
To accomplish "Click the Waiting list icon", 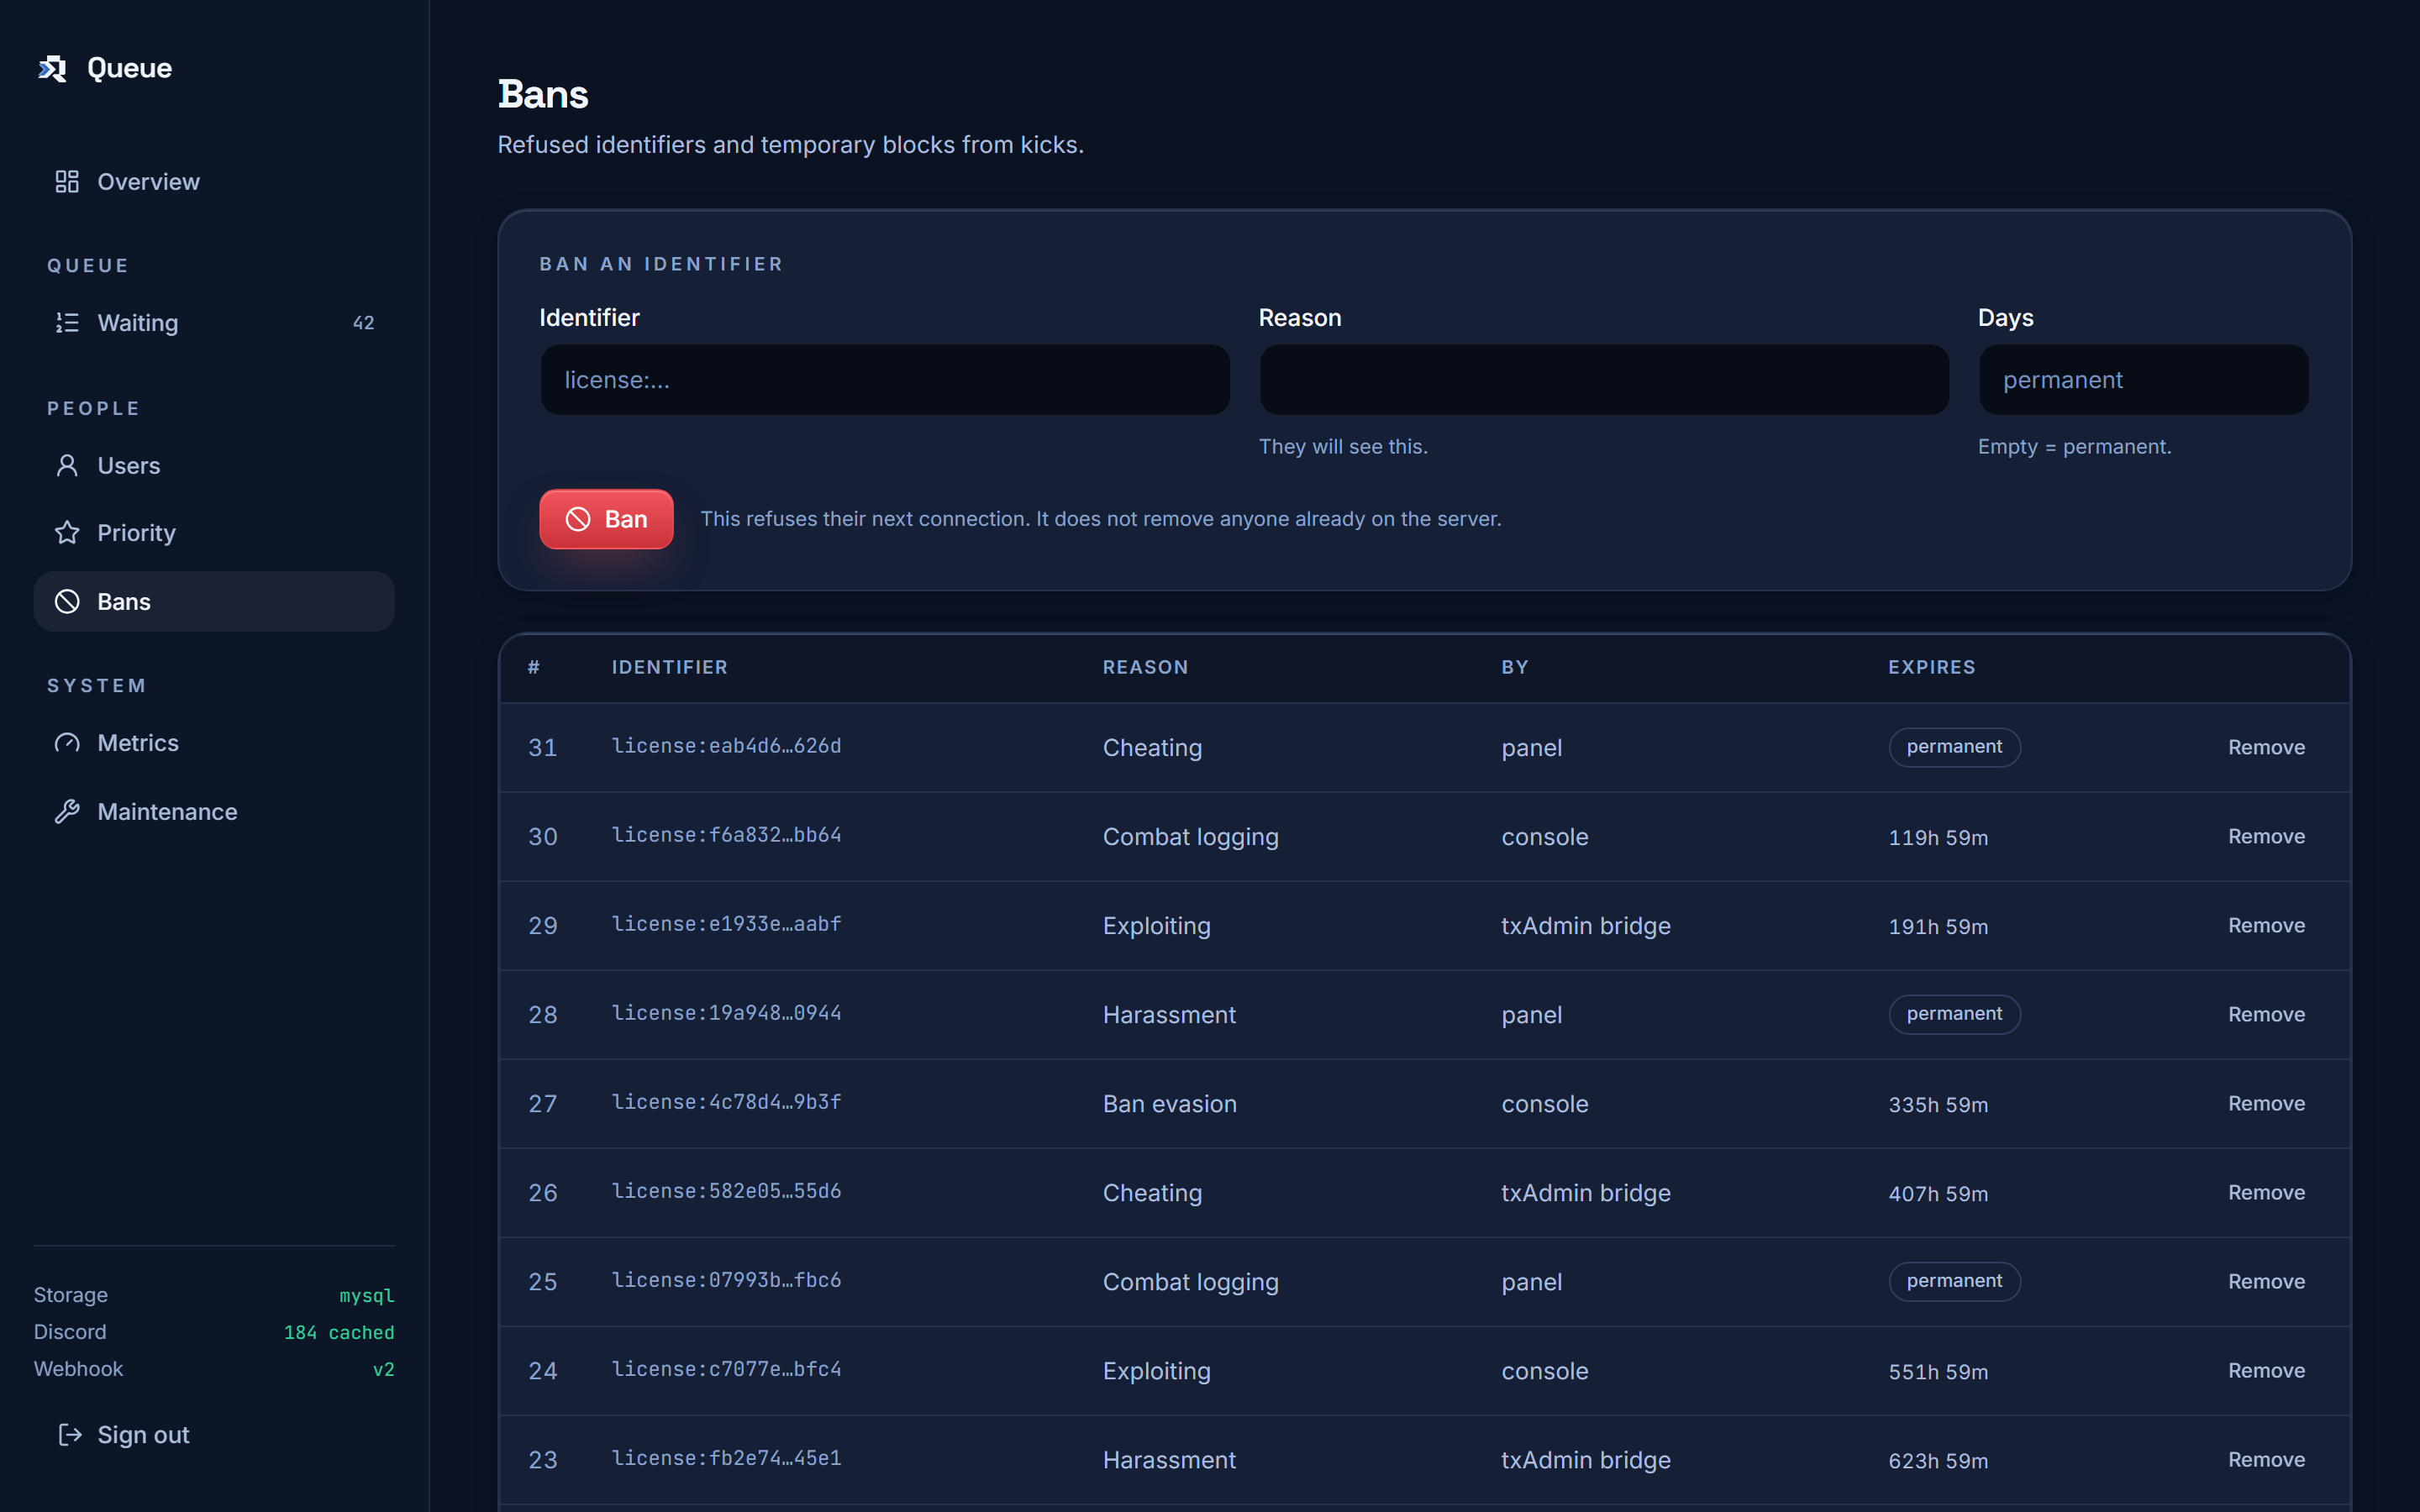I will tap(67, 323).
